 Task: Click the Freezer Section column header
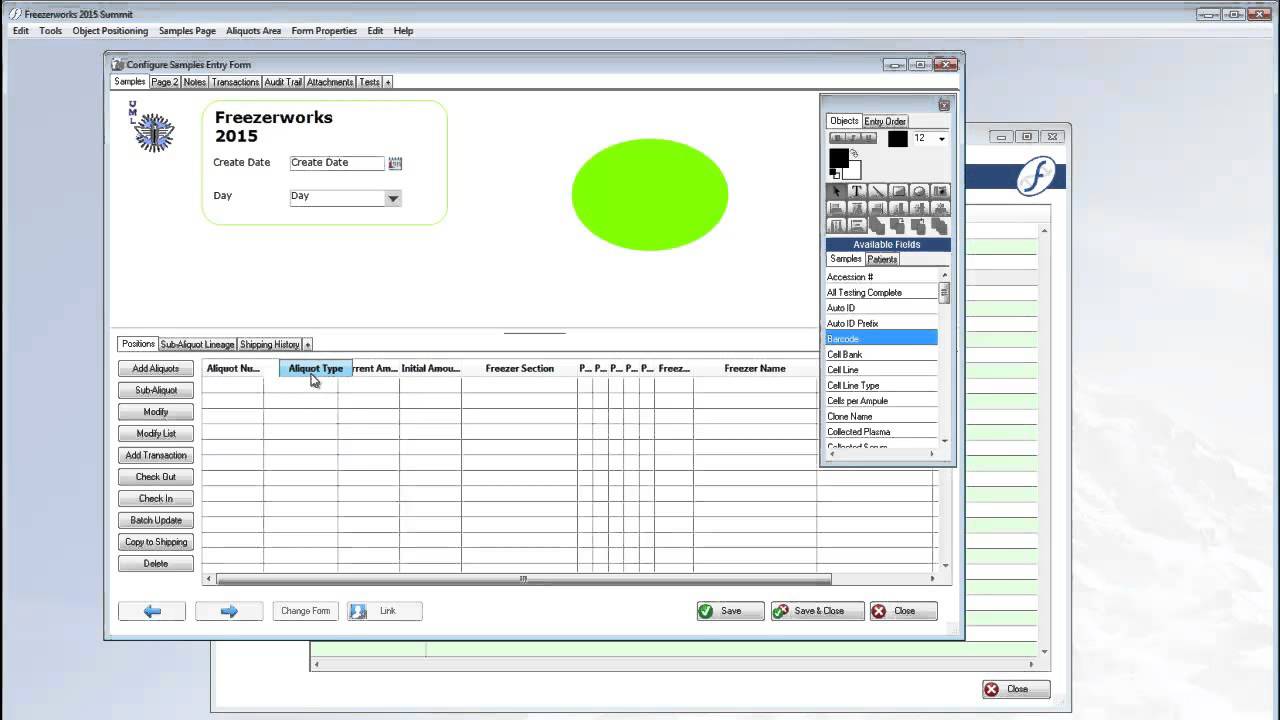520,368
